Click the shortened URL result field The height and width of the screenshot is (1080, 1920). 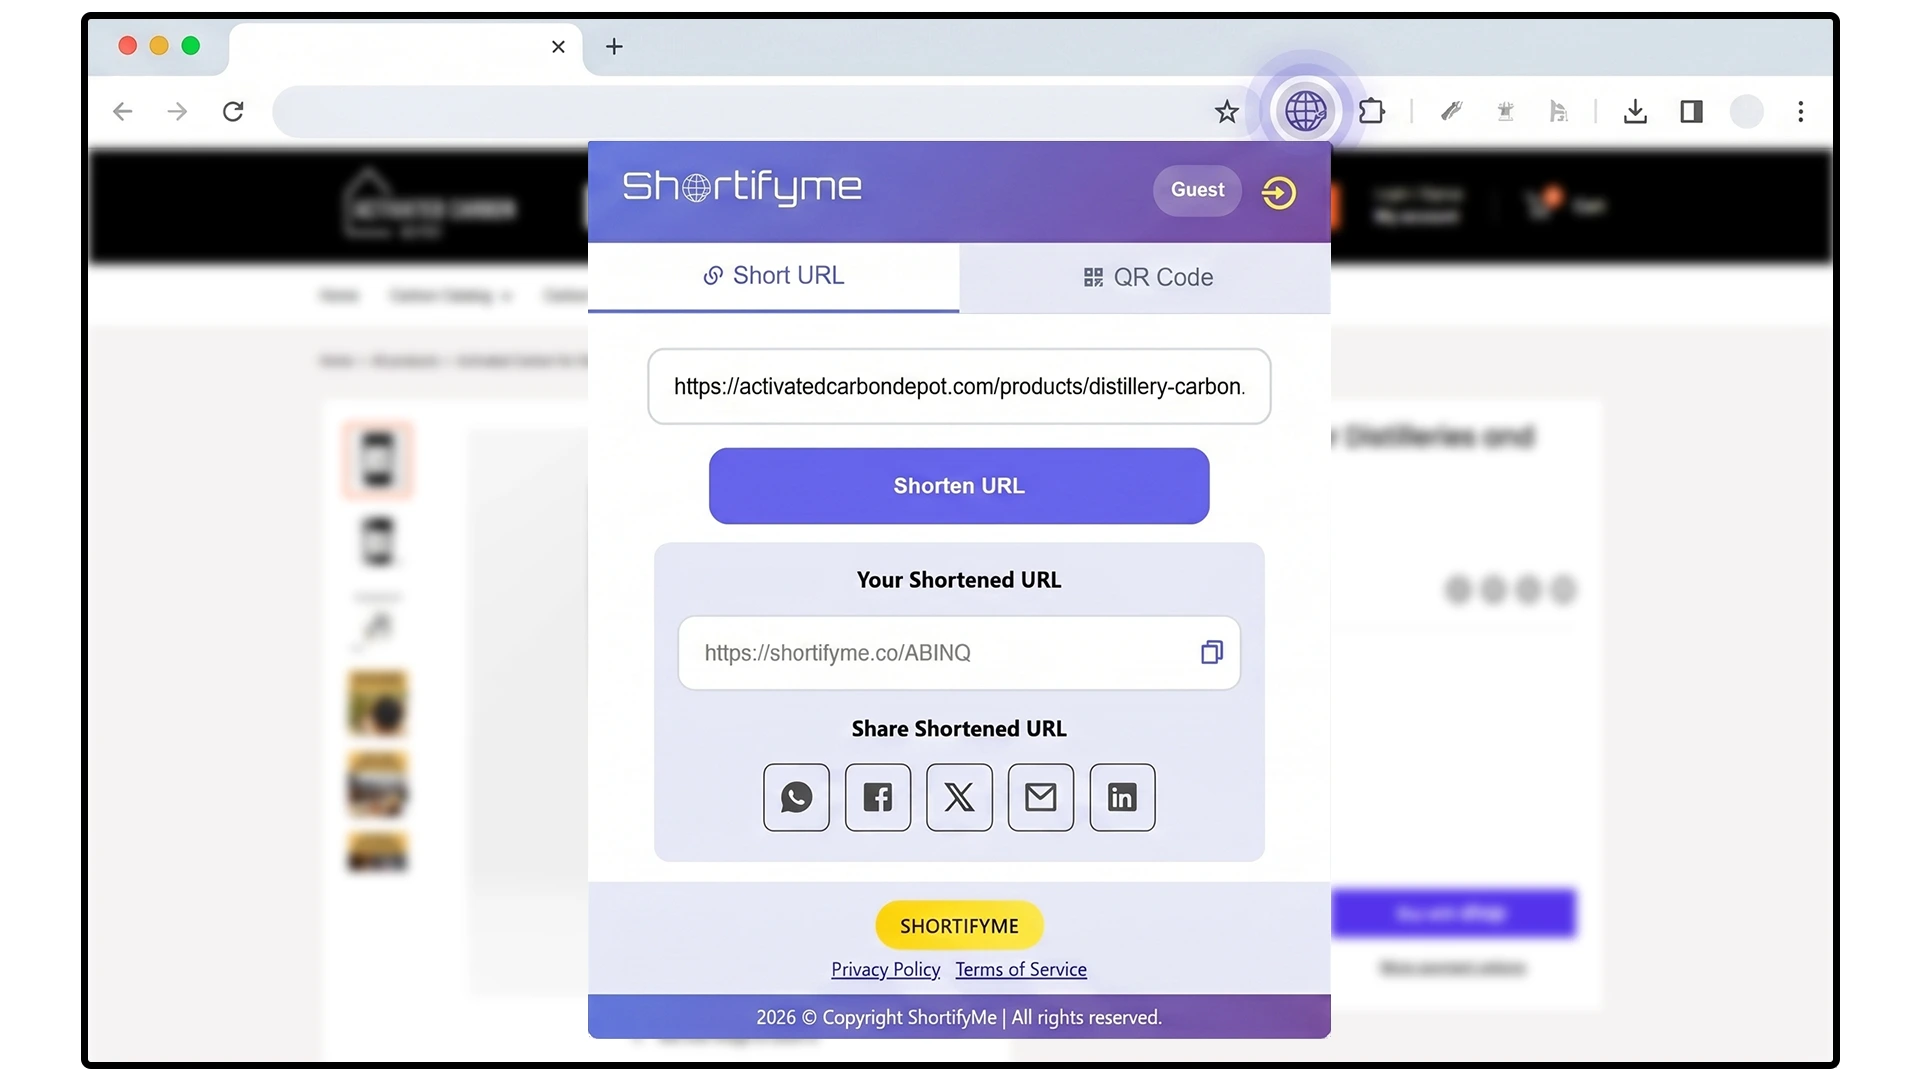click(959, 653)
